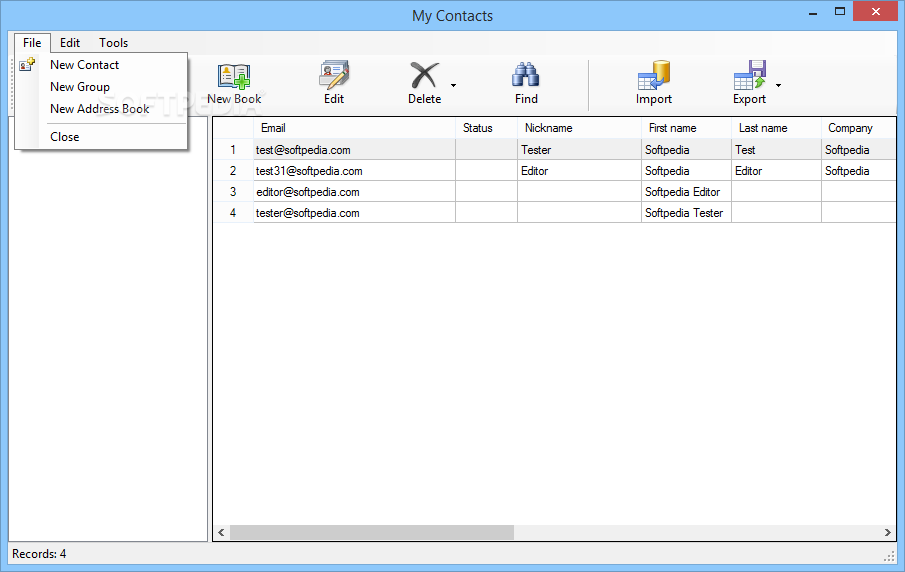This screenshot has height=572, width=905.
Task: Expand the Delete dropdown arrow
Action: [454, 85]
